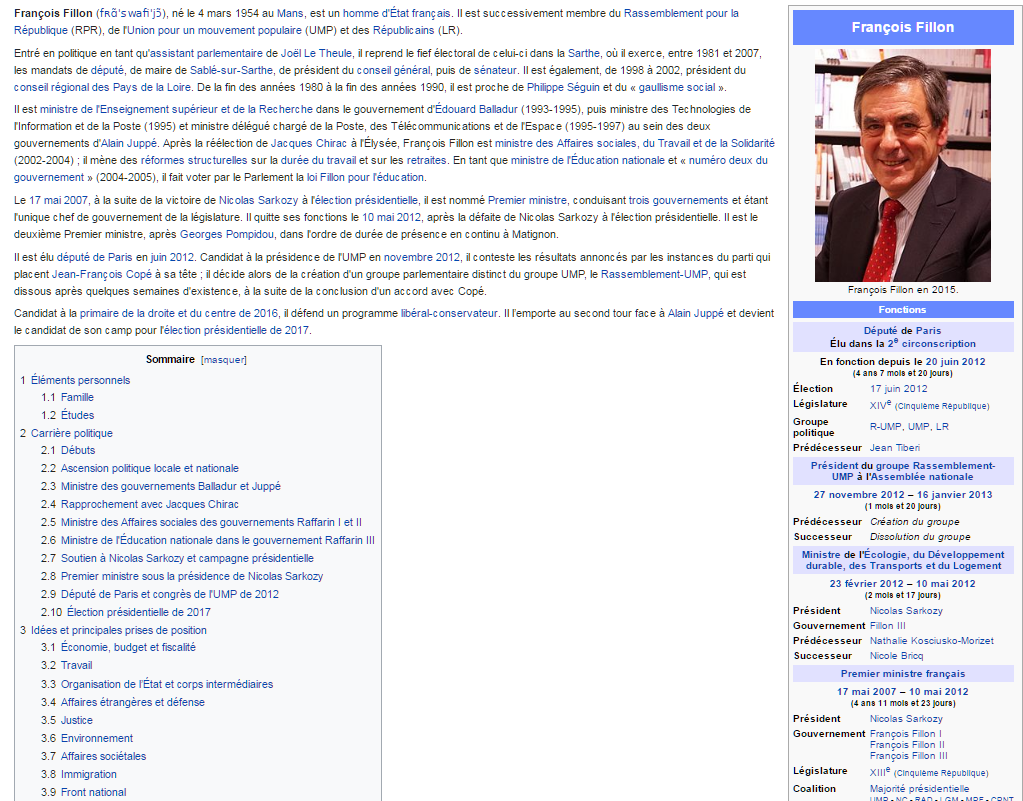This screenshot has height=801, width=1023.
Task: Go to section 3.6 Environnement
Action: tap(97, 738)
